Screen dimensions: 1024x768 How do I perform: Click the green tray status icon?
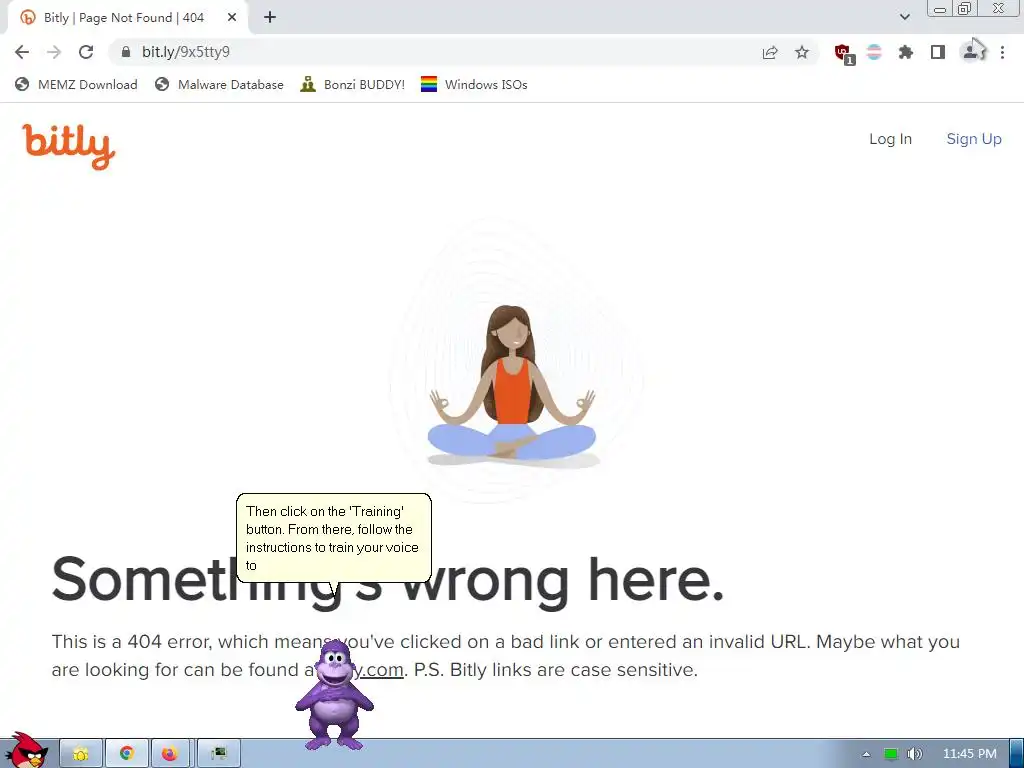click(x=890, y=754)
